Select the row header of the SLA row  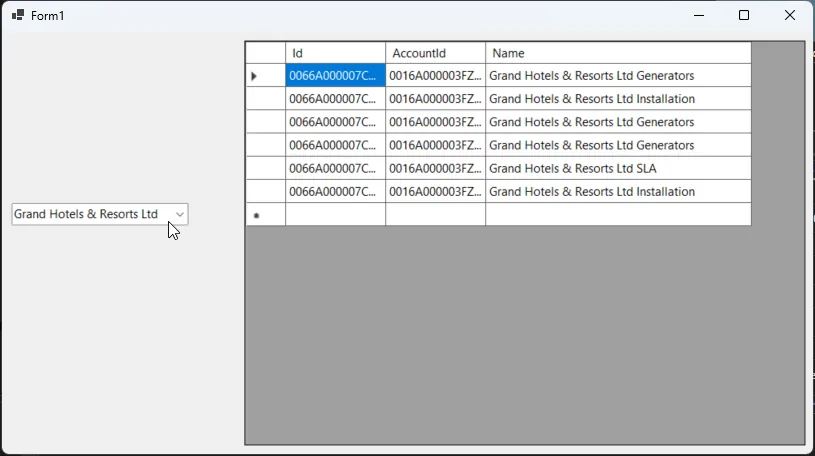point(266,169)
